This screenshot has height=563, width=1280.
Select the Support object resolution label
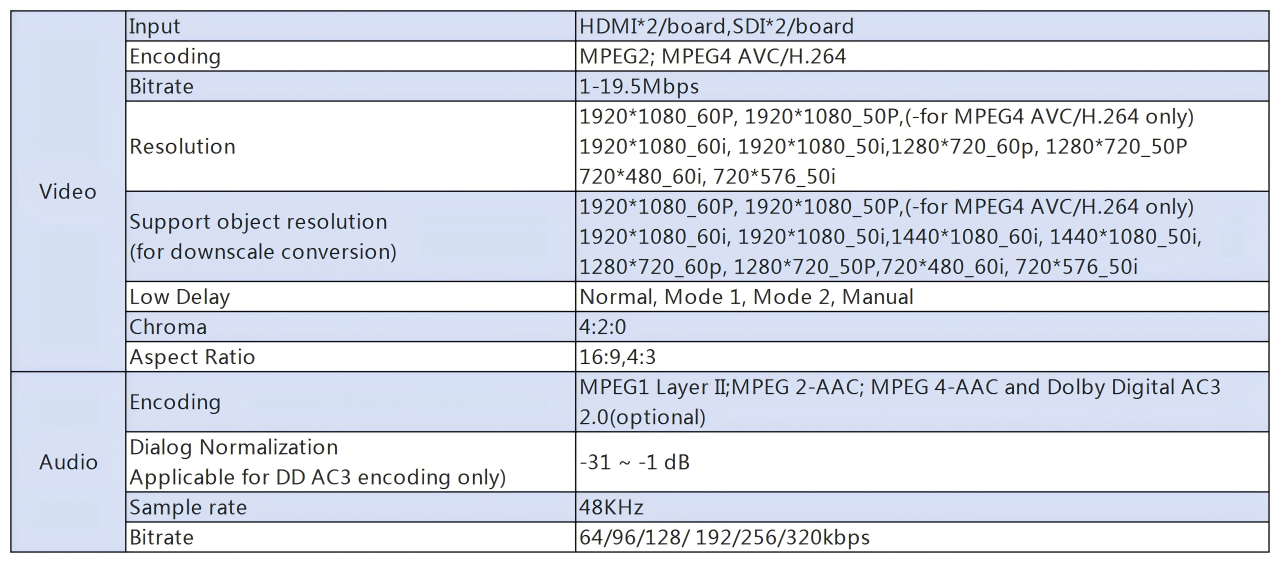(x=258, y=221)
